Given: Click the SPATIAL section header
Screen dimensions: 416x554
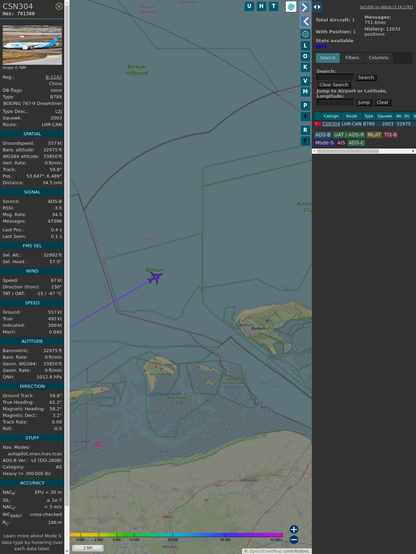Looking at the screenshot, I should pos(32,134).
